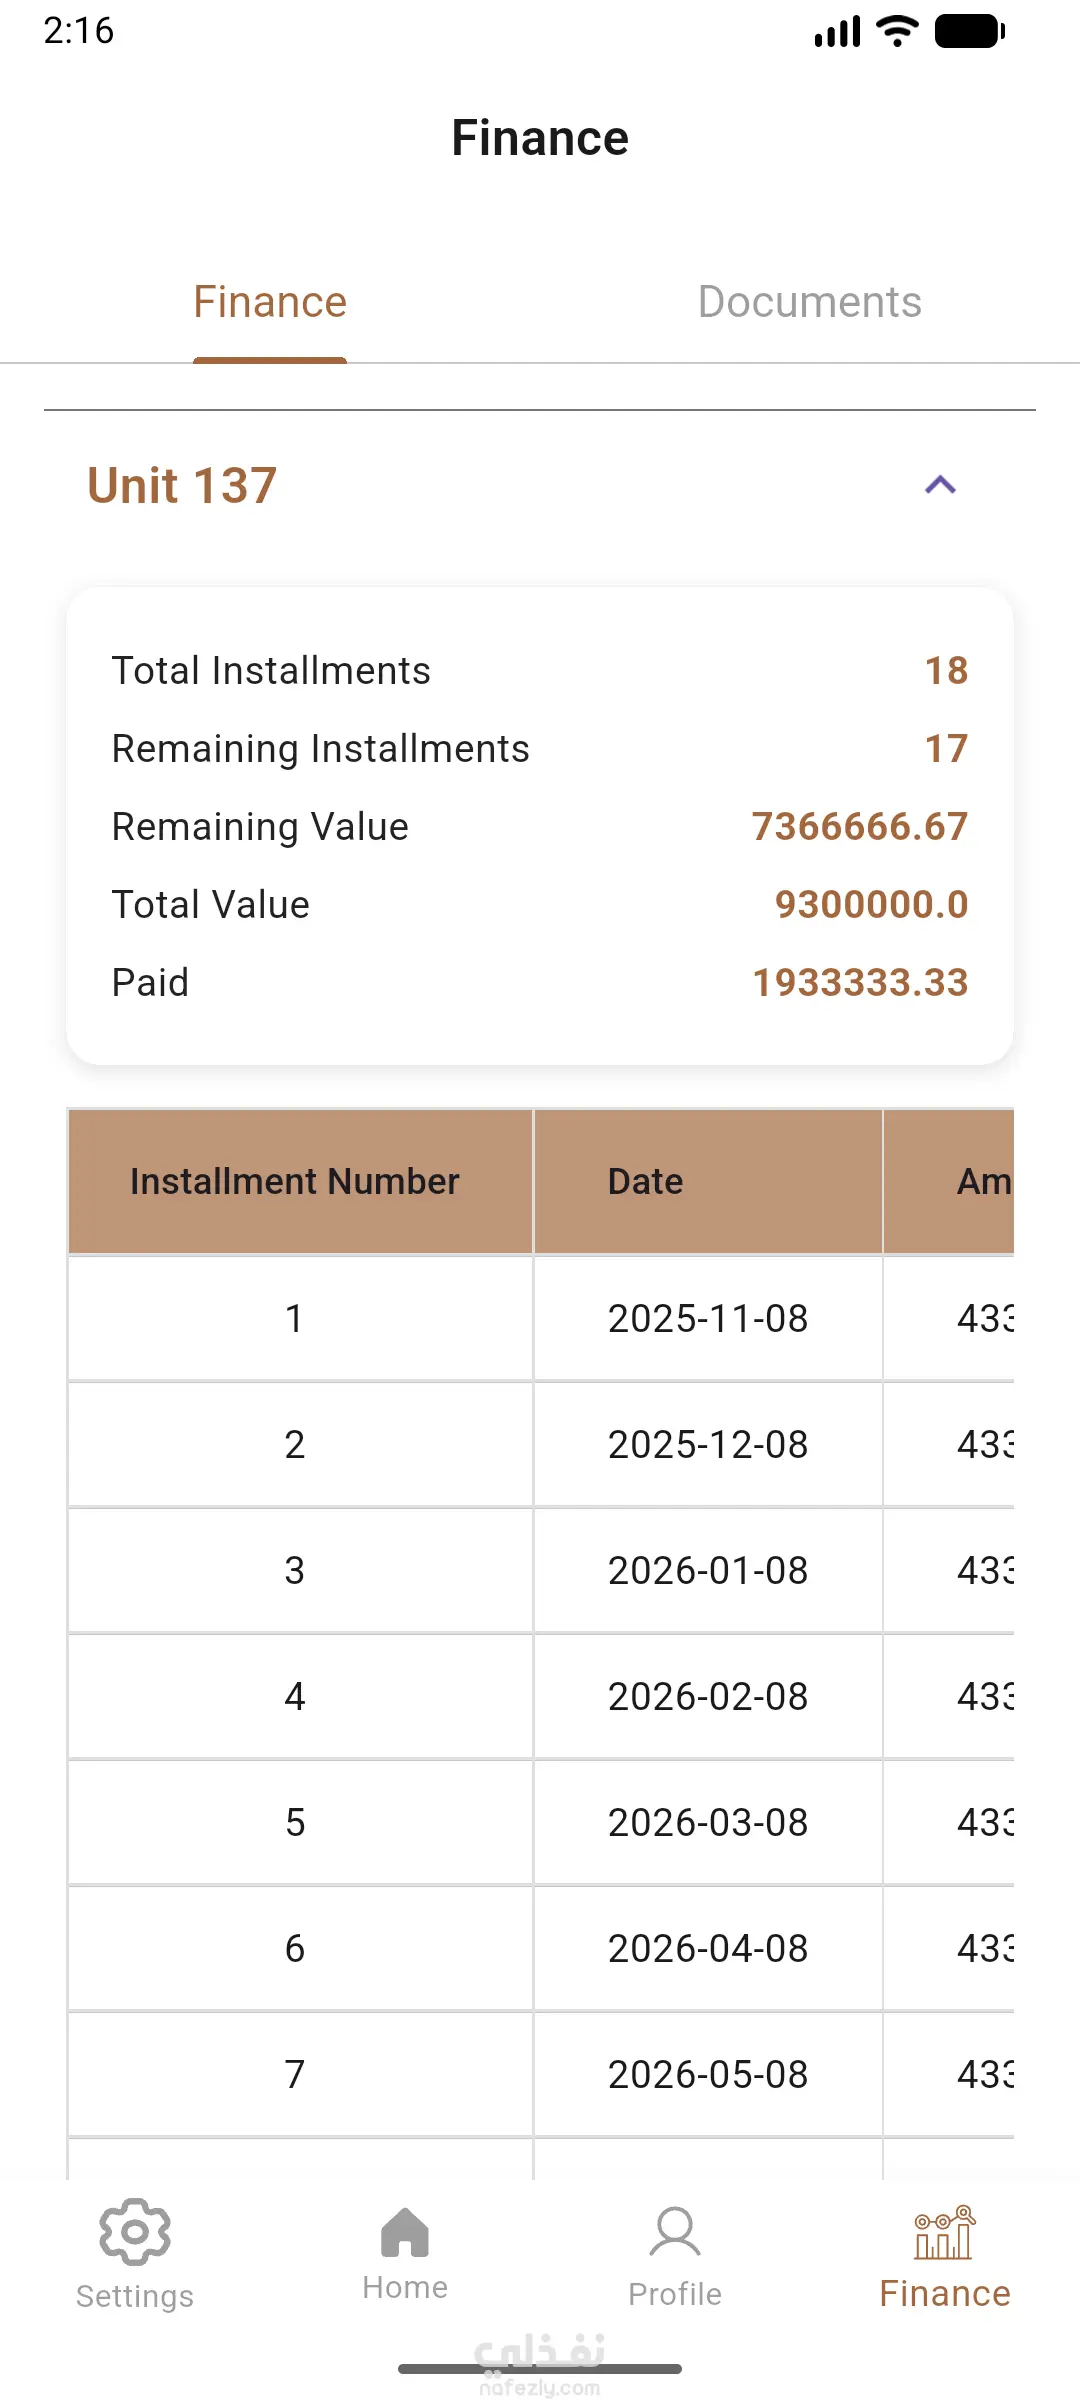Tap the Finance page title

[540, 138]
